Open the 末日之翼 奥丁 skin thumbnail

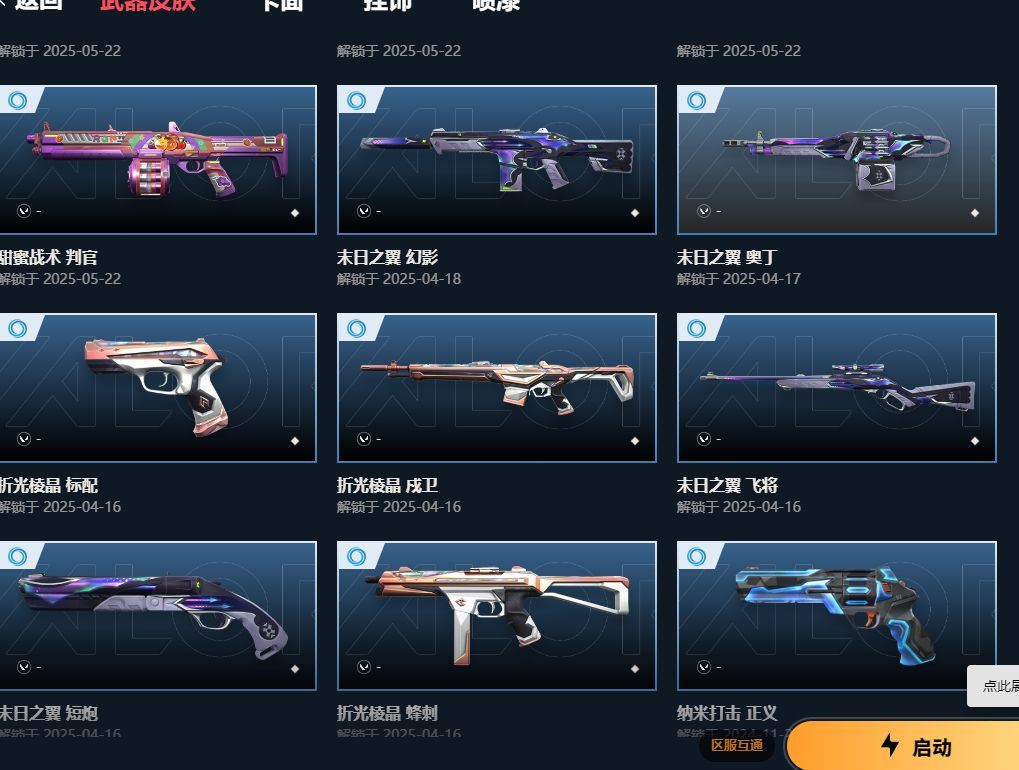coord(836,160)
